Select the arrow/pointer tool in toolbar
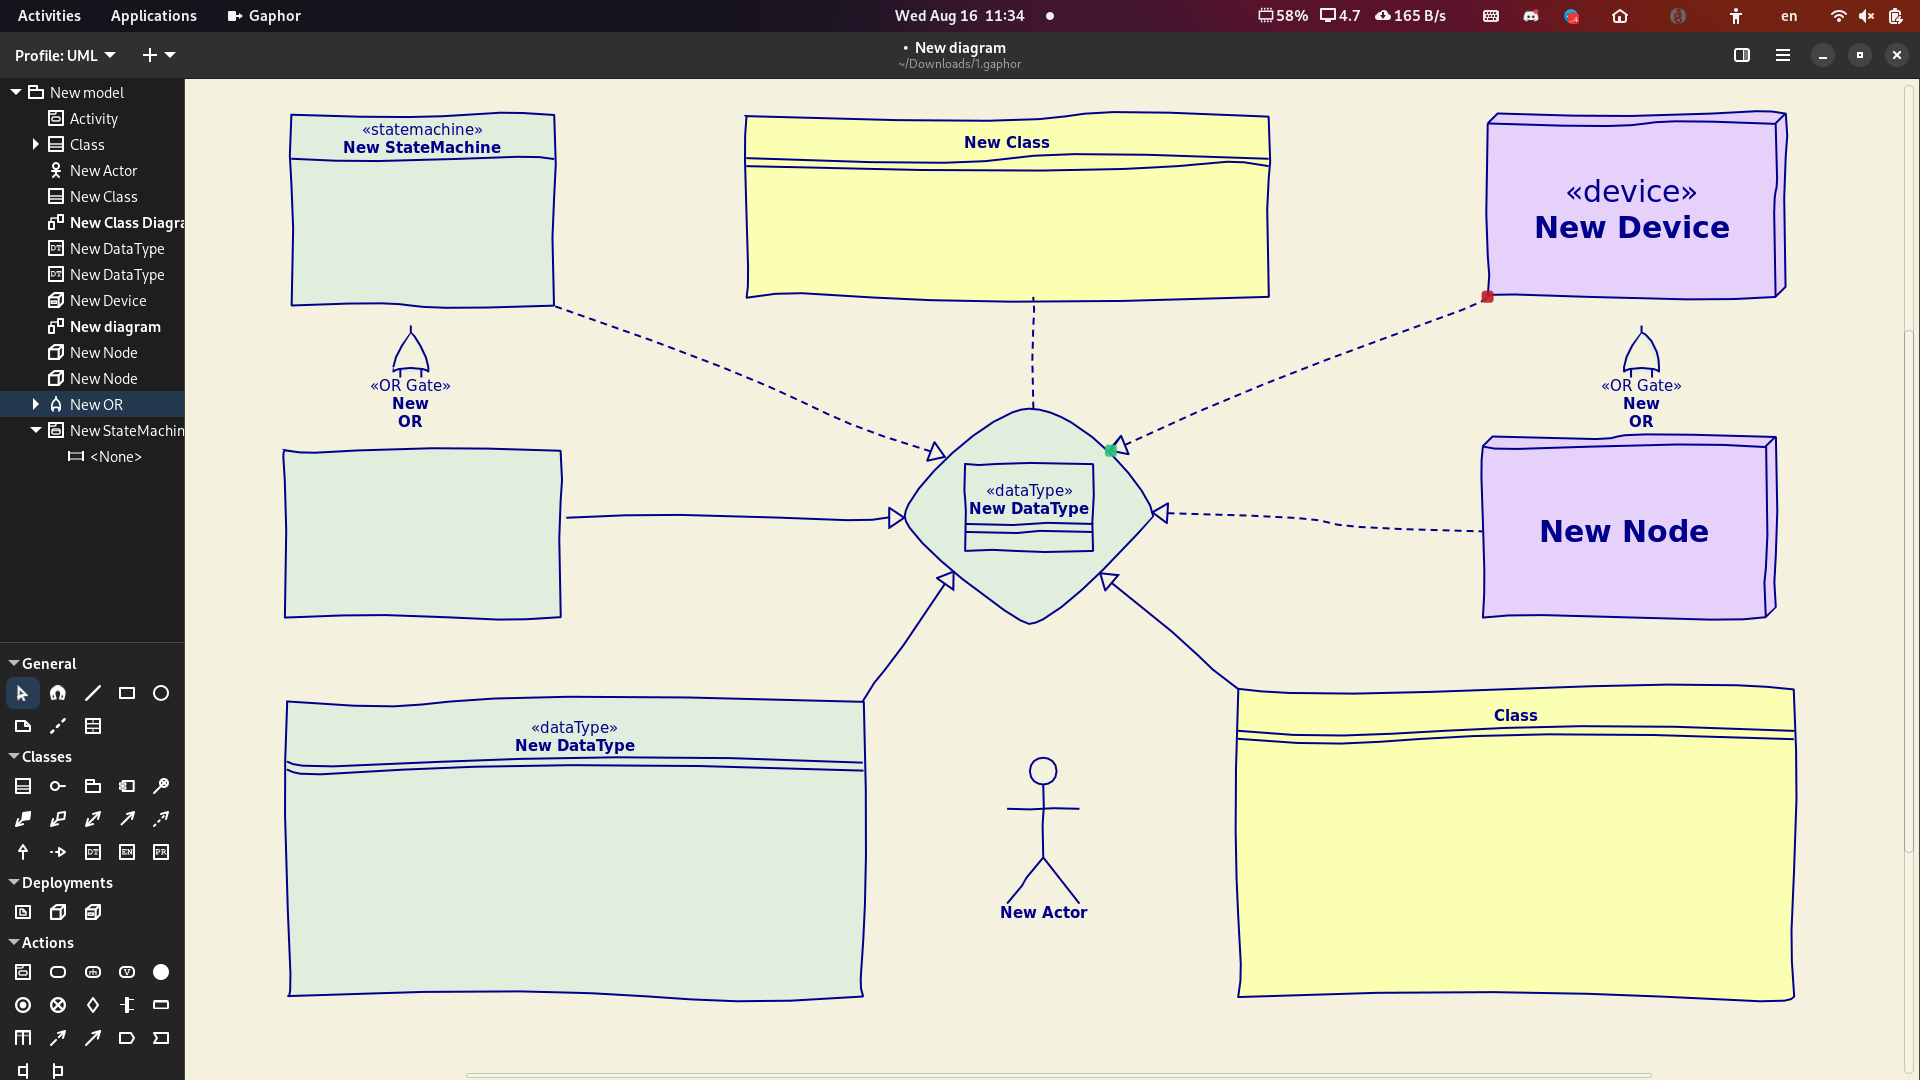Screen dimensions: 1920x1080 [22, 692]
